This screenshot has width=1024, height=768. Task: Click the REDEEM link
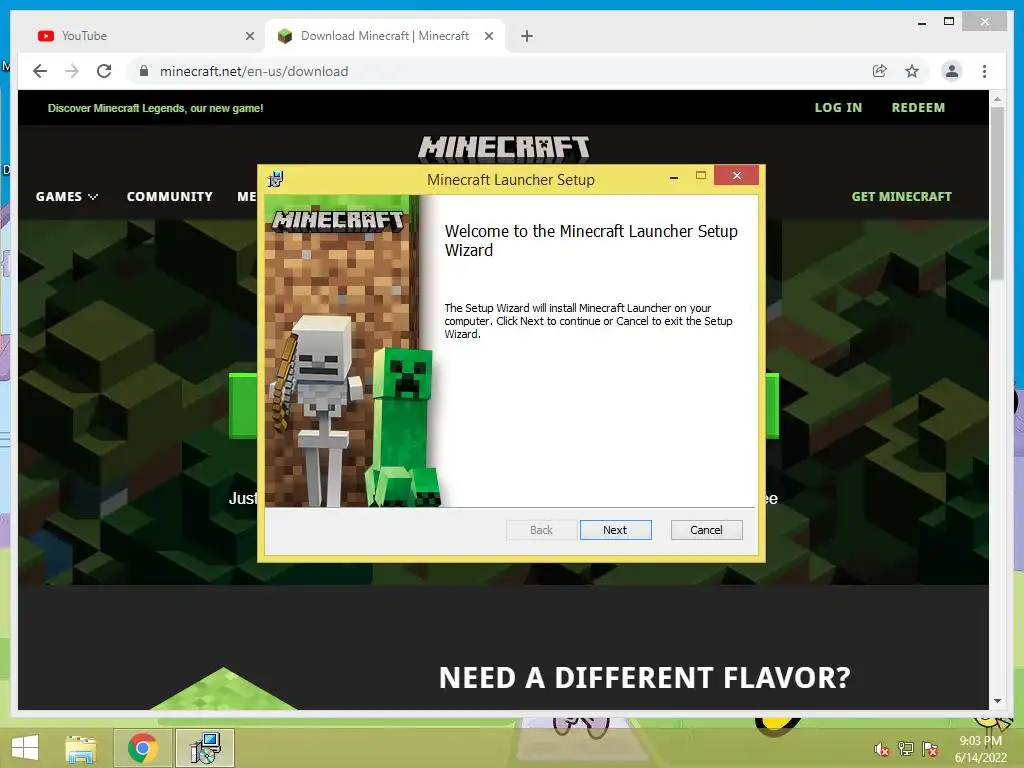point(918,108)
